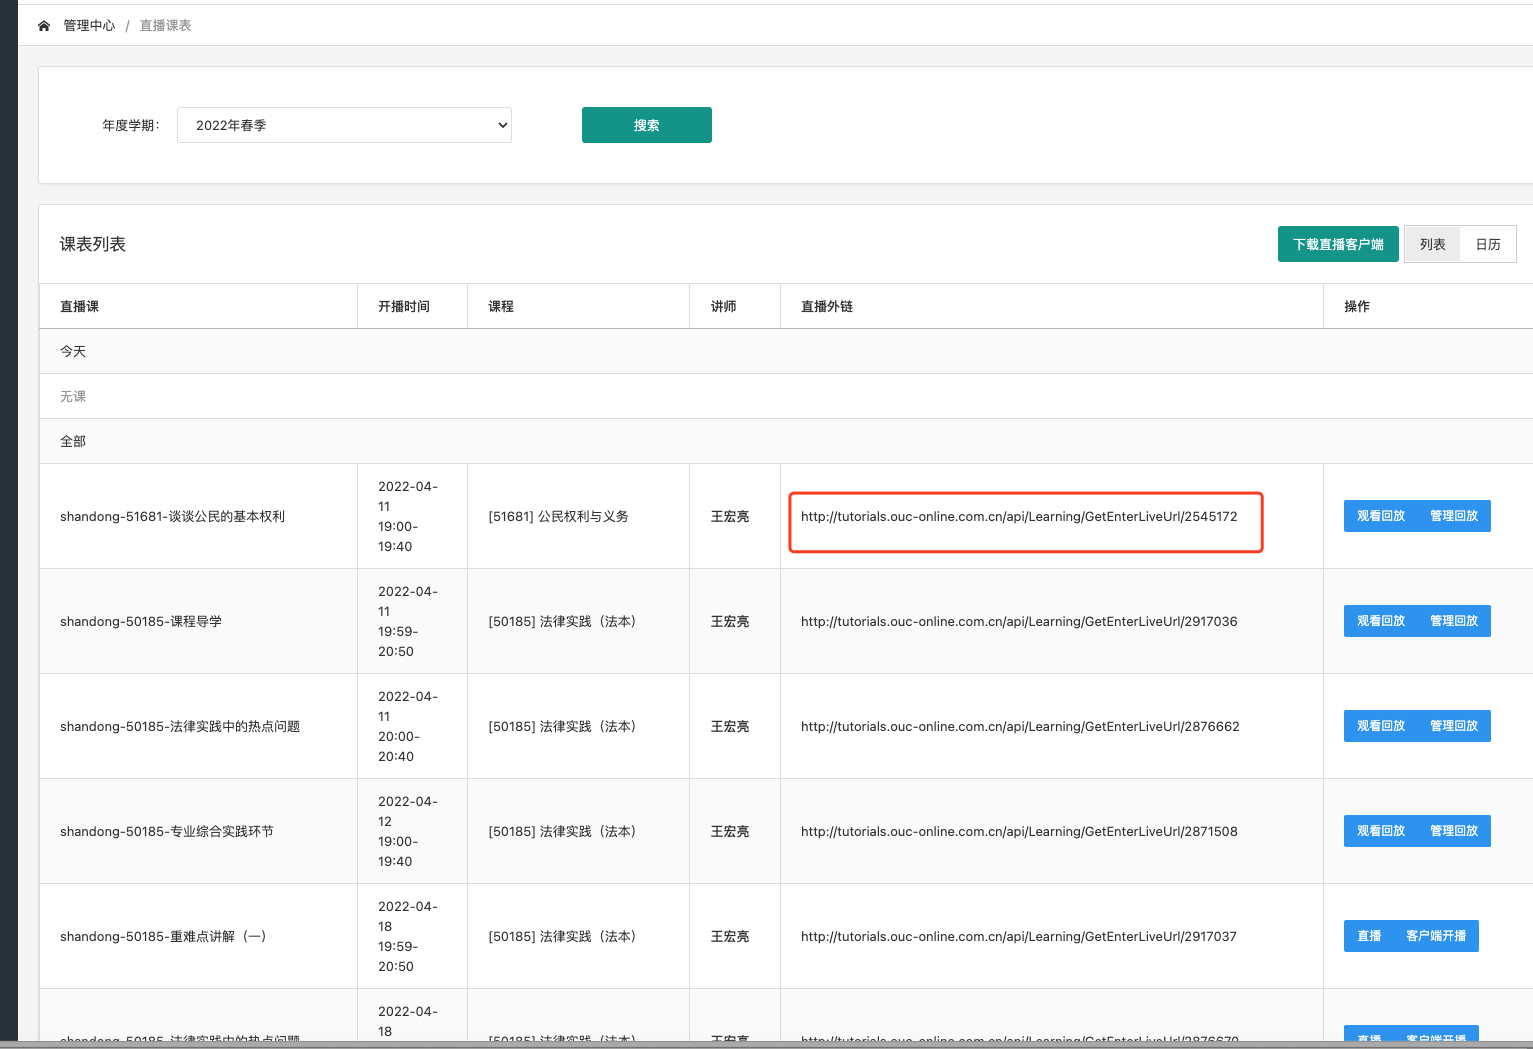Click 观看回放 for 谈谈公民的基本权利 row

(x=1381, y=516)
